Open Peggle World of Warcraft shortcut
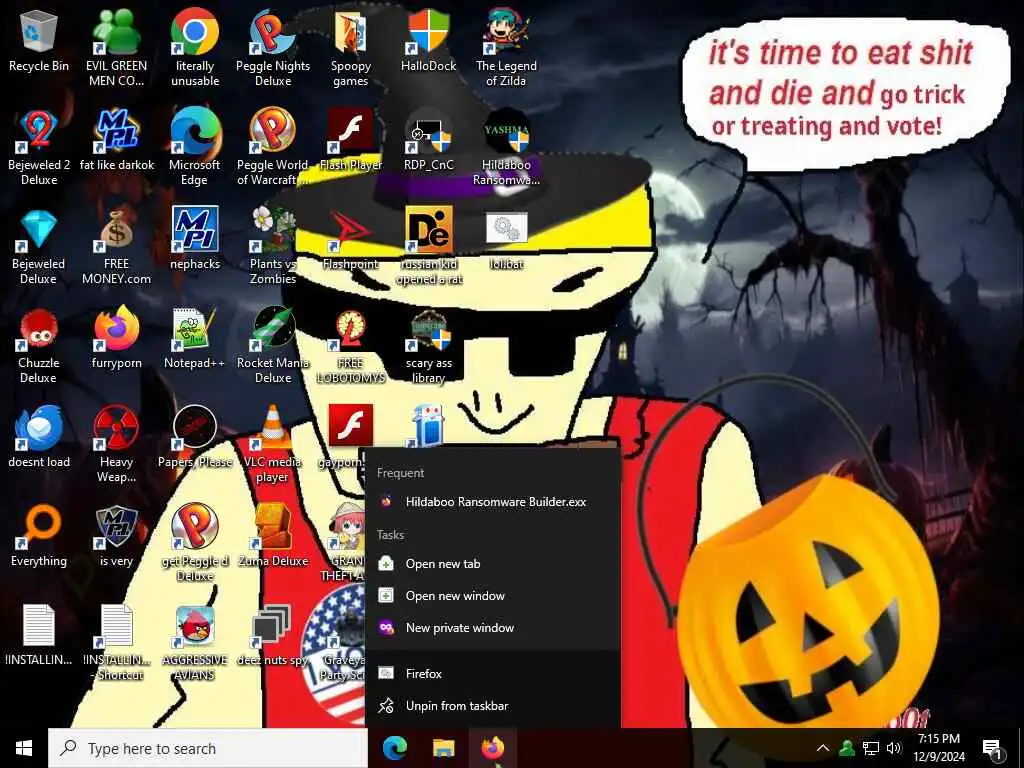 273,146
